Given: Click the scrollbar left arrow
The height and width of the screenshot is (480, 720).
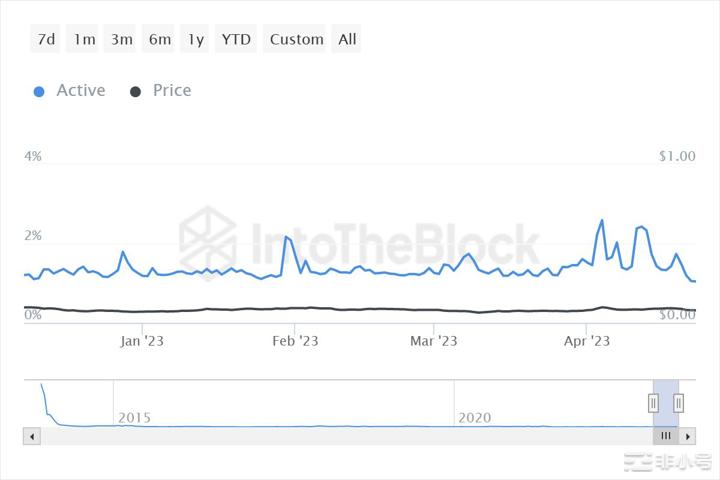Looking at the screenshot, I should [x=32, y=437].
